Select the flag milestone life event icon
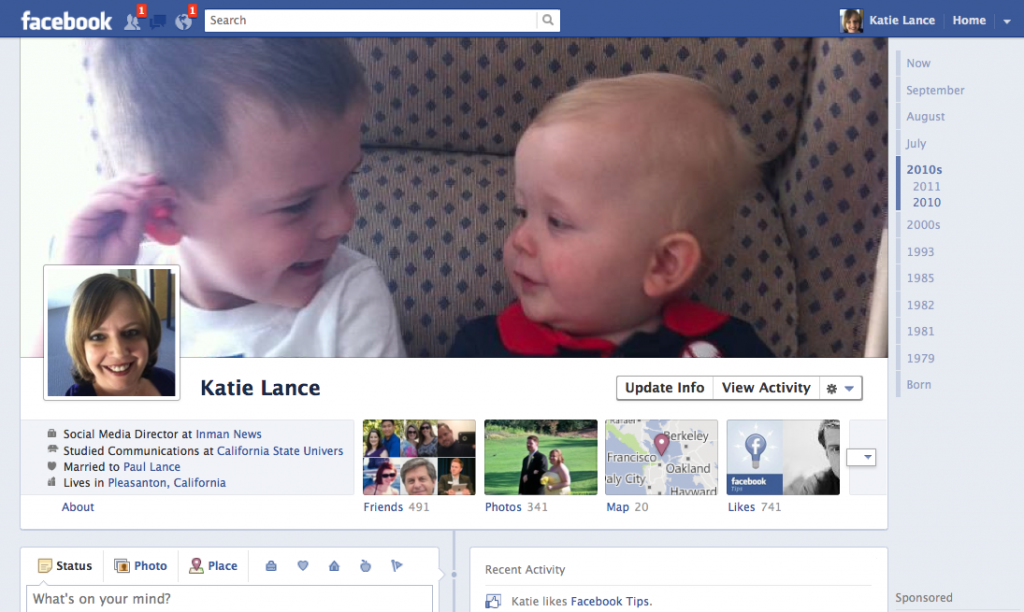Viewport: 1024px width, 612px height. pyautogui.click(x=397, y=566)
